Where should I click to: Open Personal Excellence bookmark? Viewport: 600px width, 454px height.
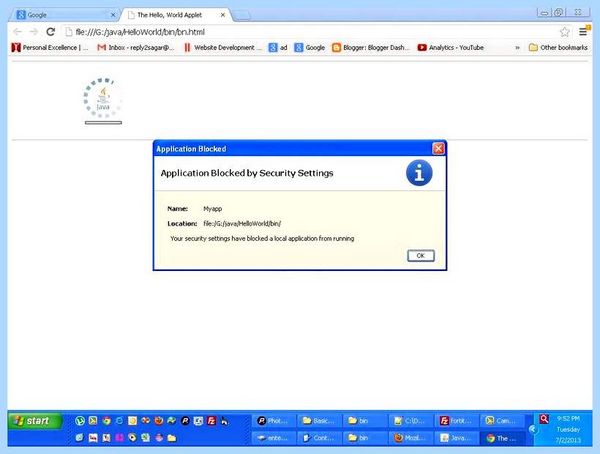coord(50,47)
